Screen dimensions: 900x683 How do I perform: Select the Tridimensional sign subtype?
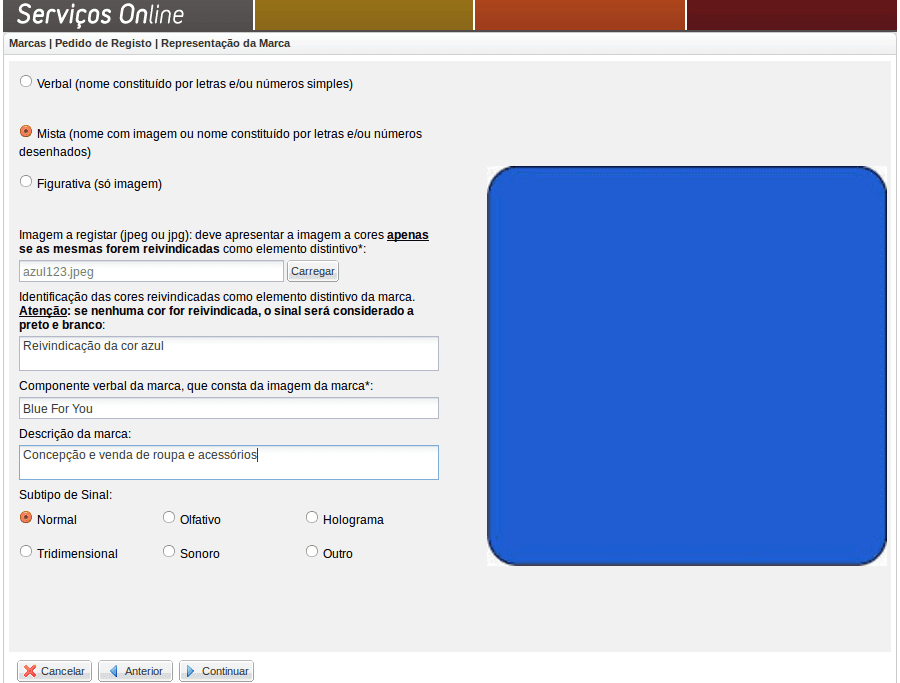click(x=26, y=552)
